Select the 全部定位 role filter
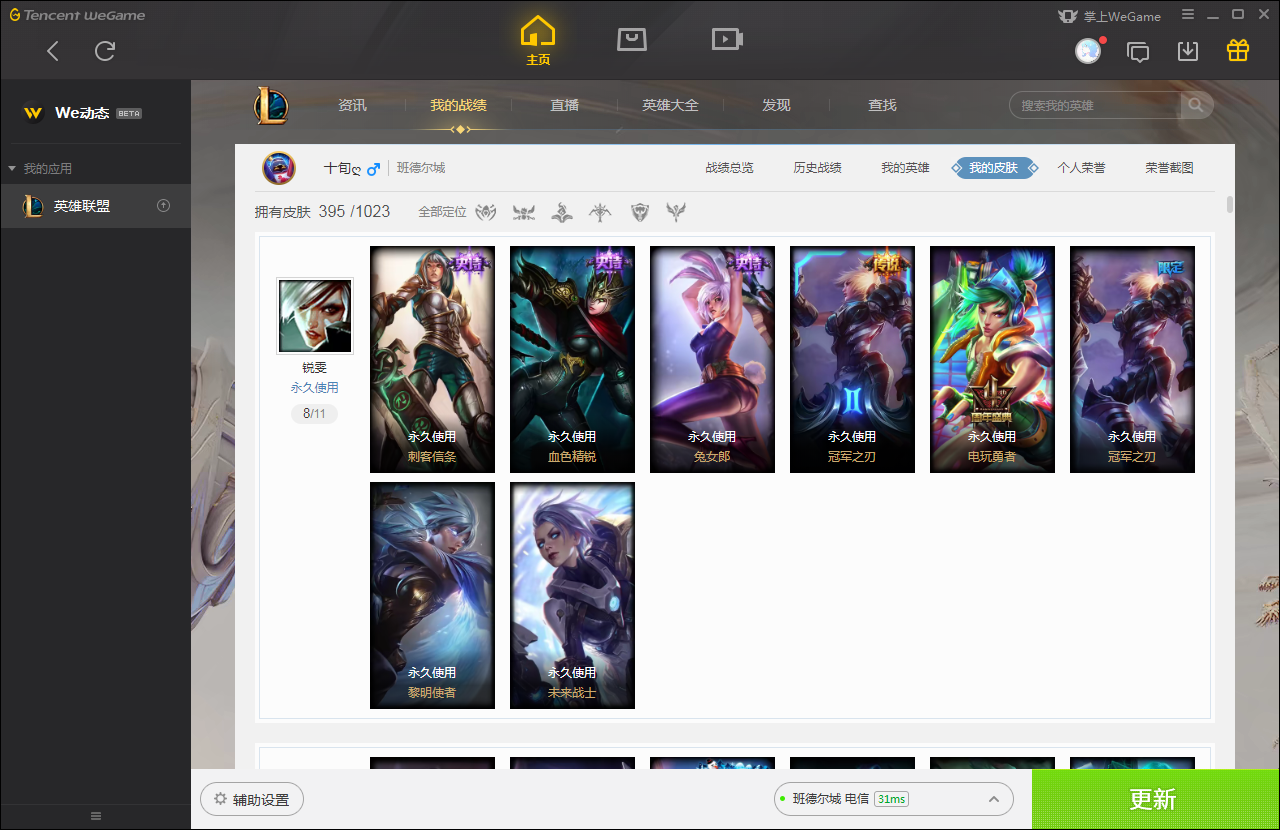Viewport: 1280px width, 830px height. coord(443,212)
